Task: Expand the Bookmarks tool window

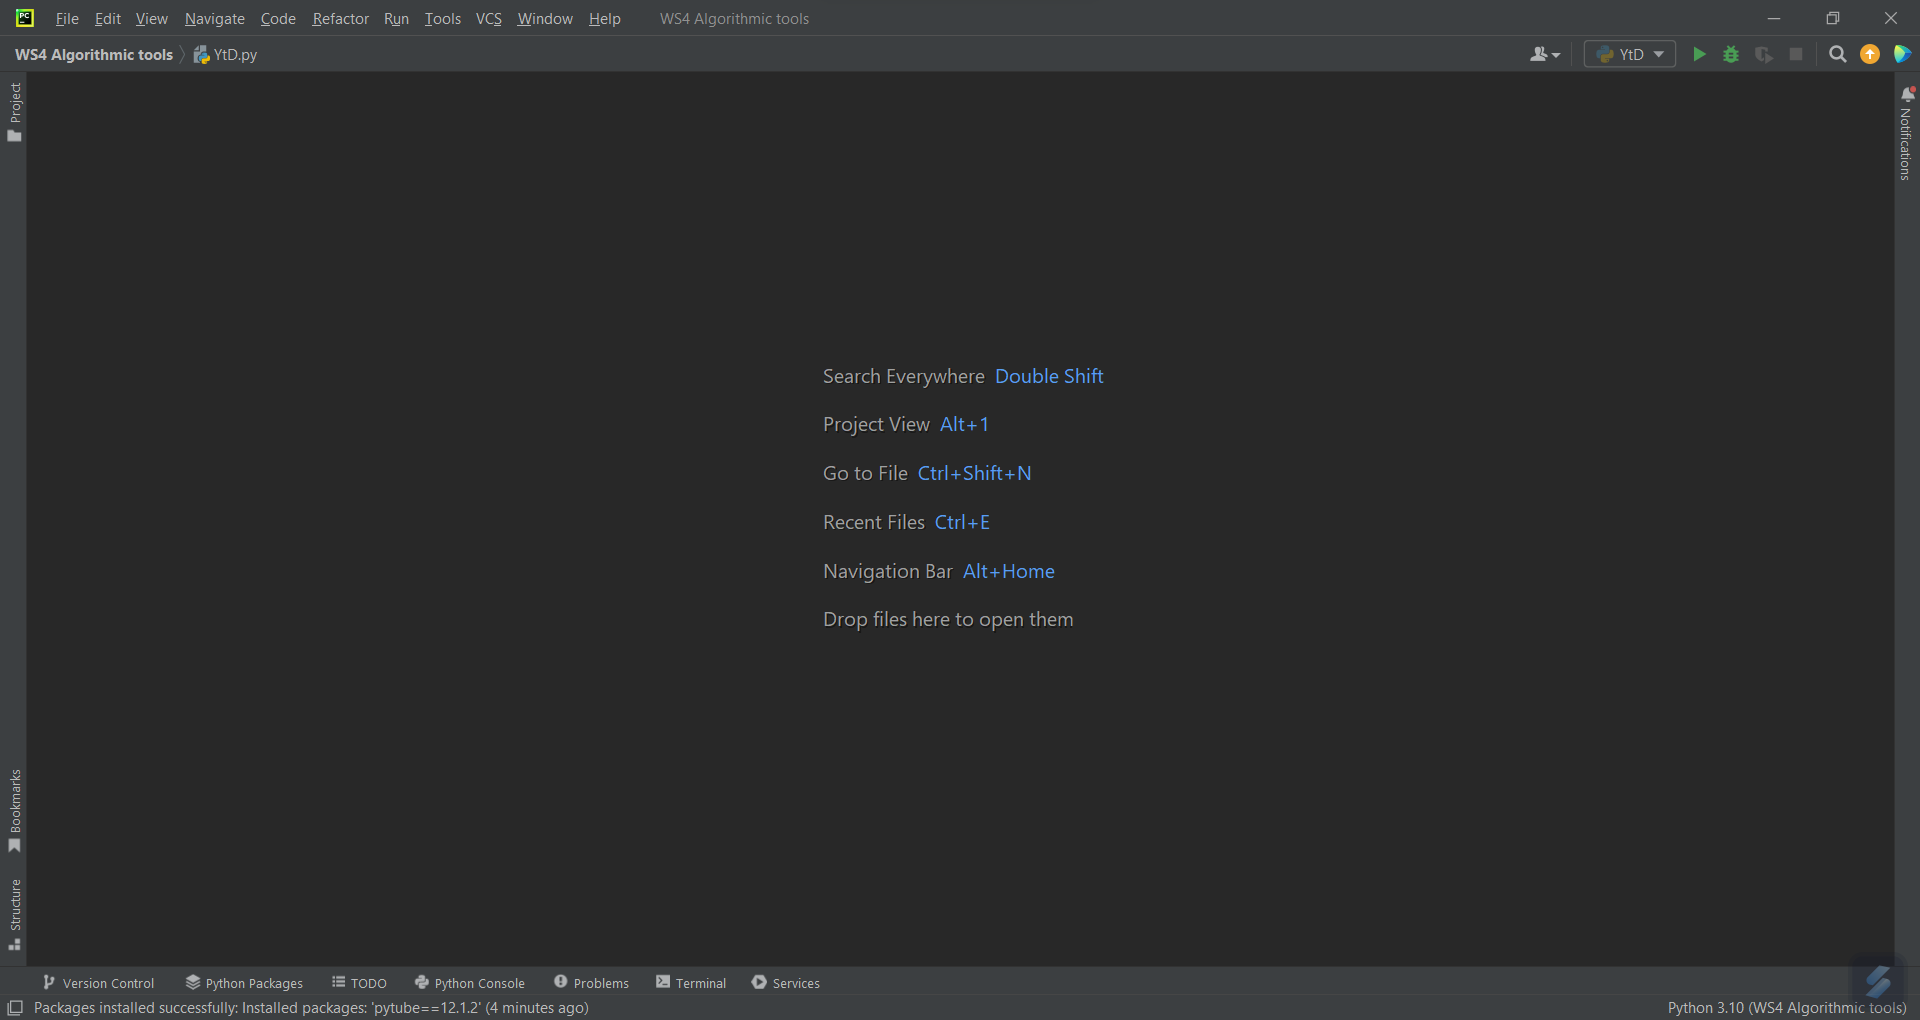Action: tap(14, 811)
